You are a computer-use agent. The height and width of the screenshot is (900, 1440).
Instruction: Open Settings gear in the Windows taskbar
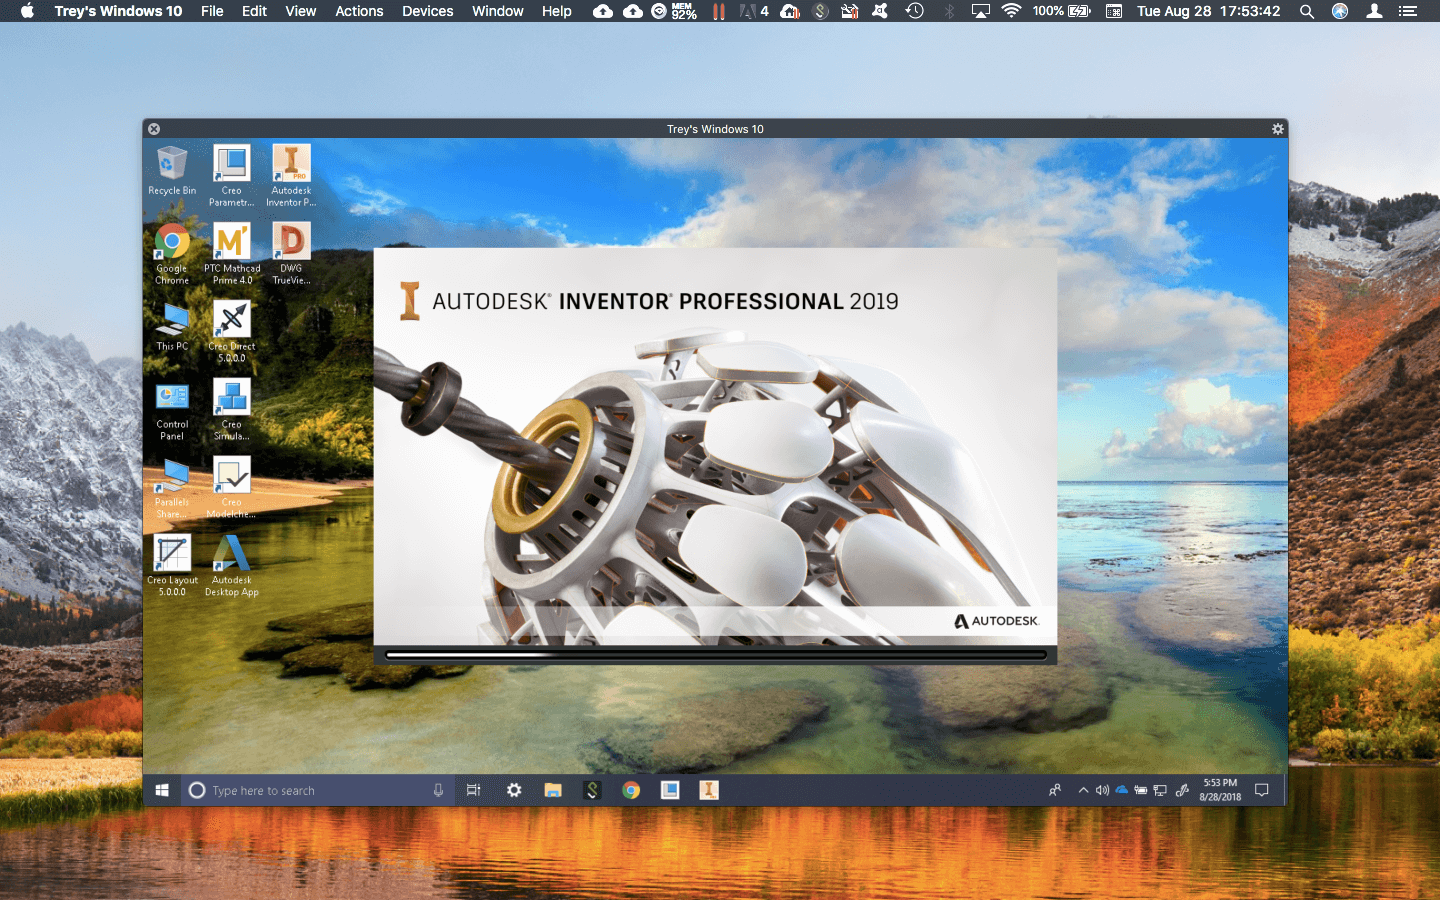[514, 790]
